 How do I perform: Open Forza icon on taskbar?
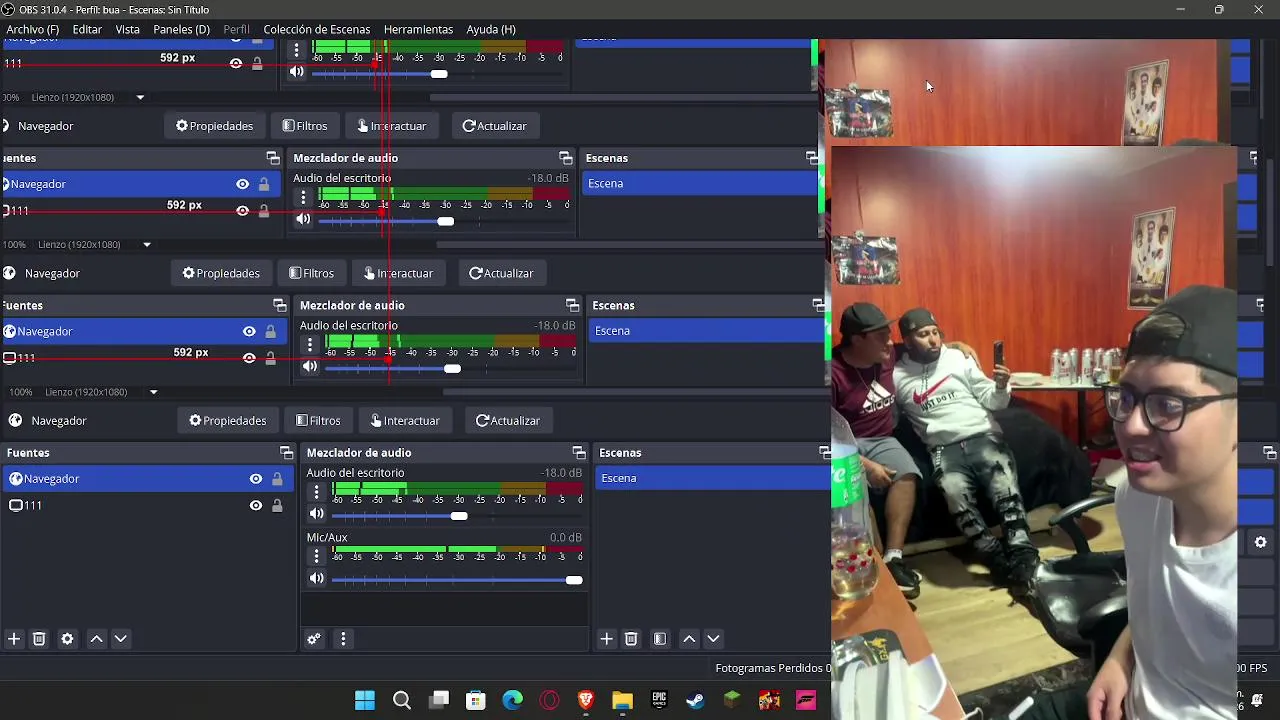click(x=806, y=700)
